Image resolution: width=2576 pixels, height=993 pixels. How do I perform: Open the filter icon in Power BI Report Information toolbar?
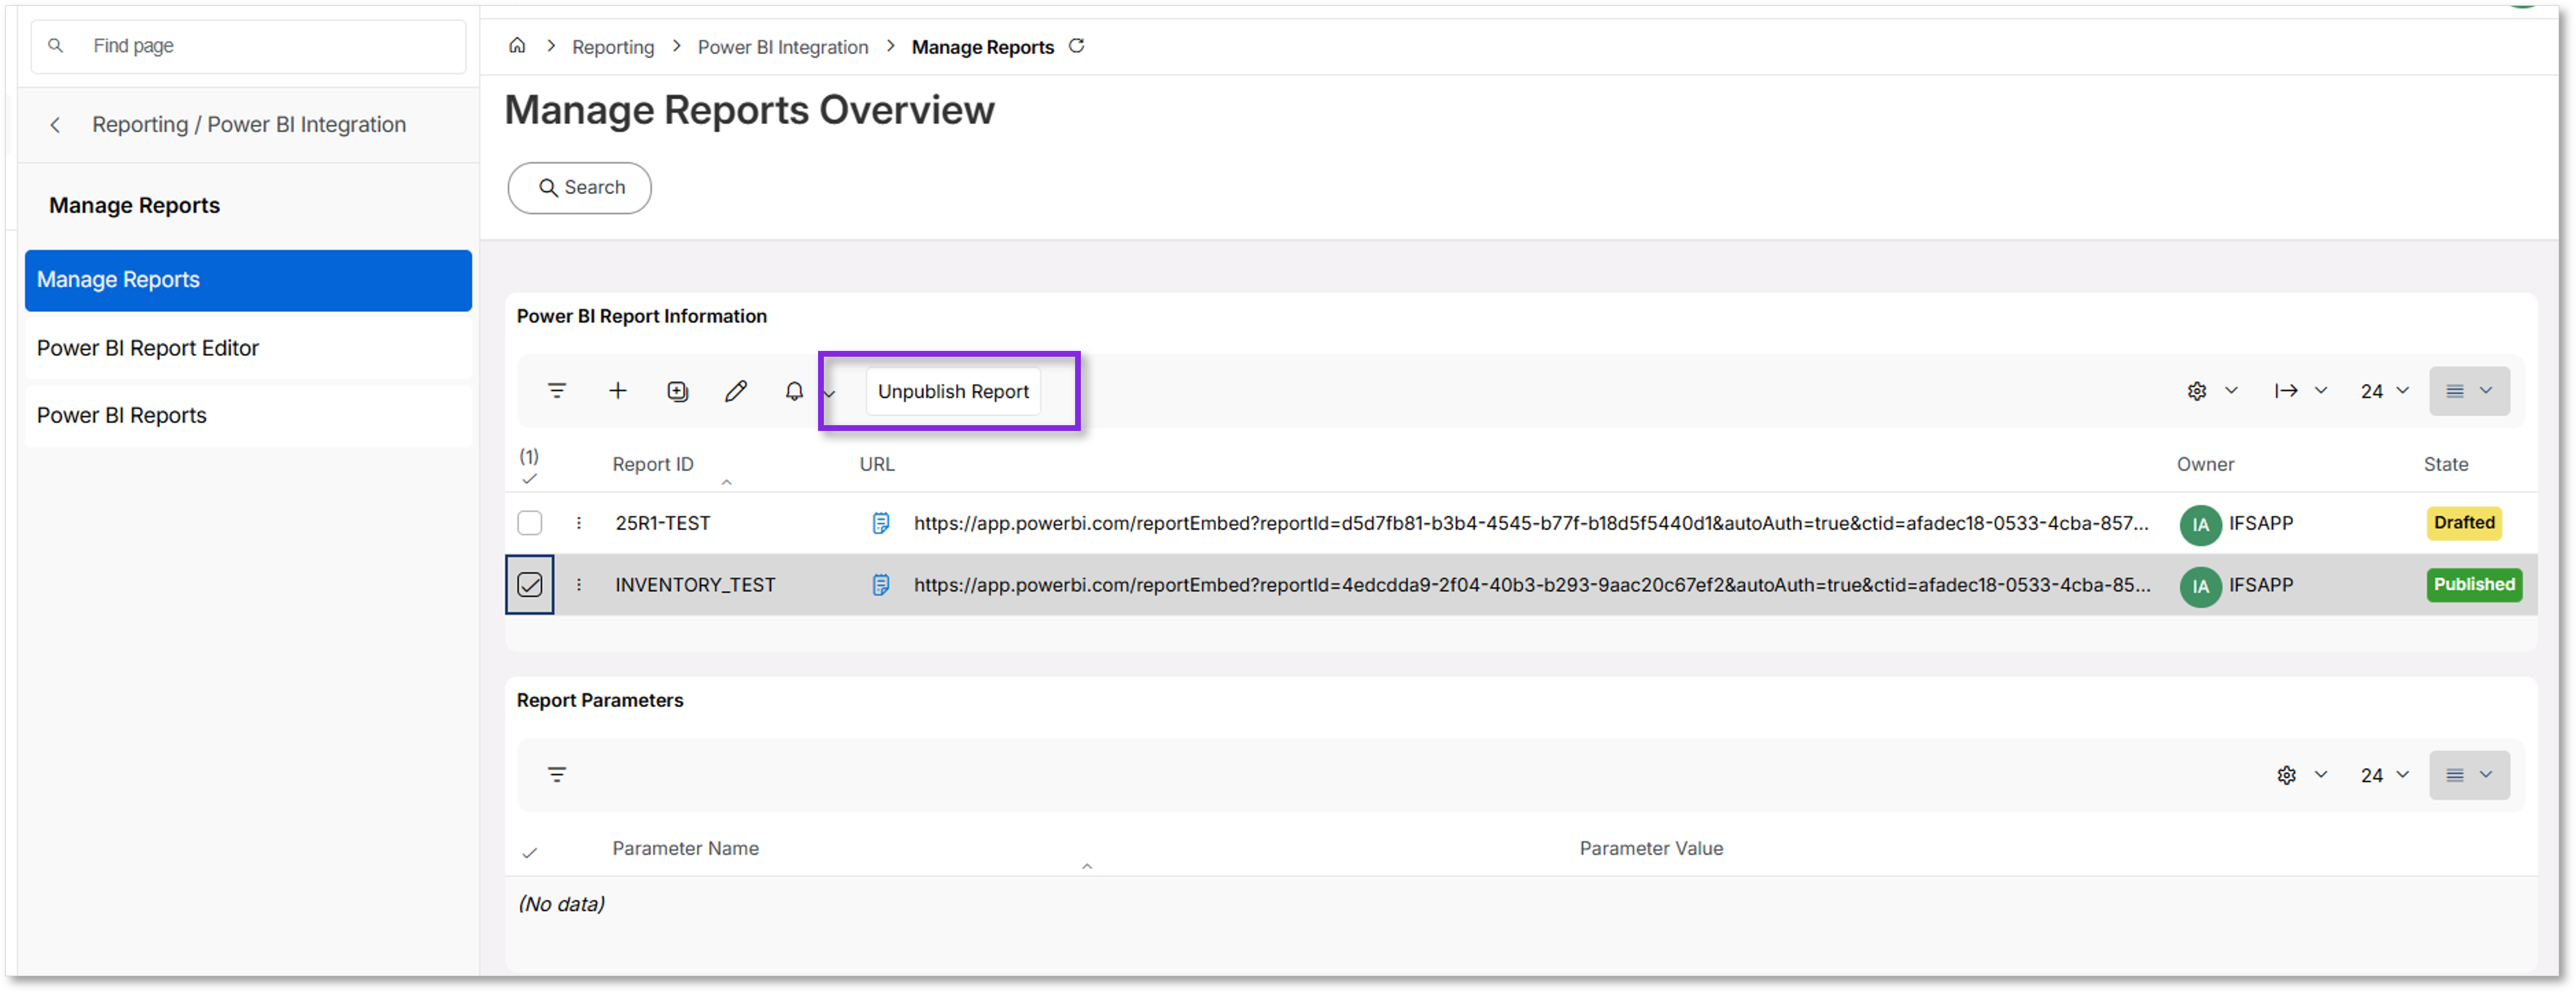[x=556, y=391]
